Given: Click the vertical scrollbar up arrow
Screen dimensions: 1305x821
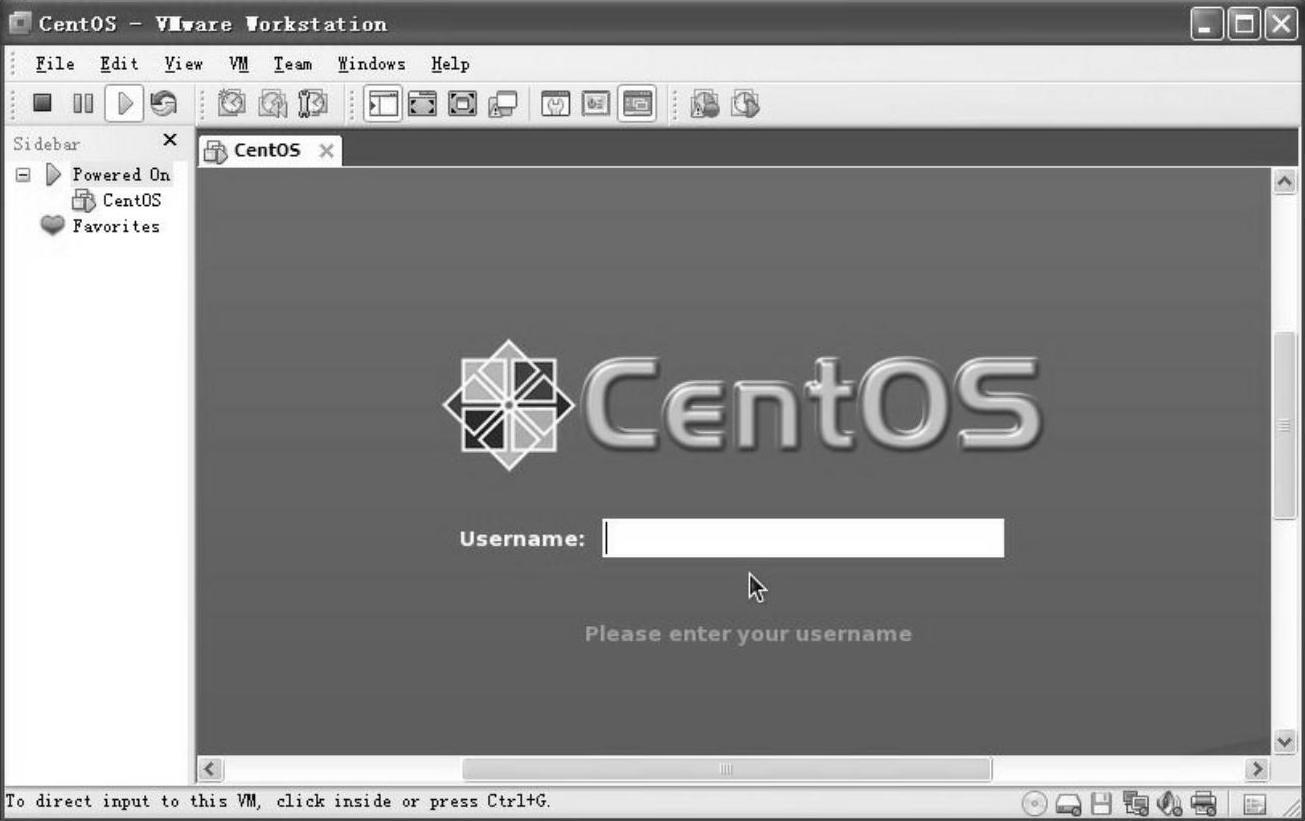Looking at the screenshot, I should point(1285,181).
